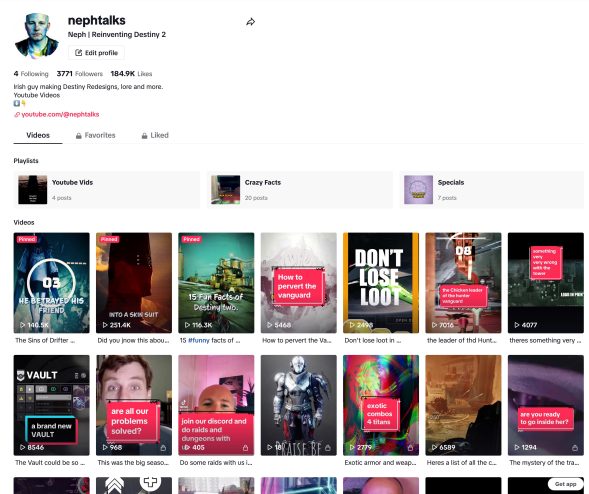Switch to the Liked tab

[155, 135]
